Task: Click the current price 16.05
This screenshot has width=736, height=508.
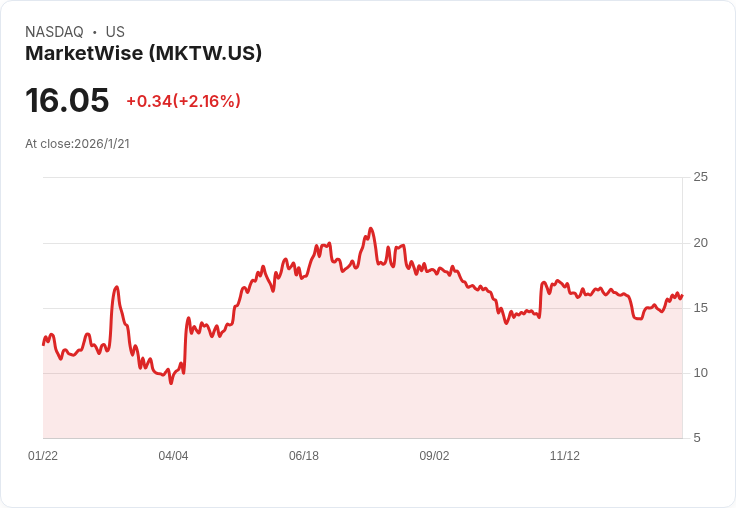Action: (x=67, y=101)
